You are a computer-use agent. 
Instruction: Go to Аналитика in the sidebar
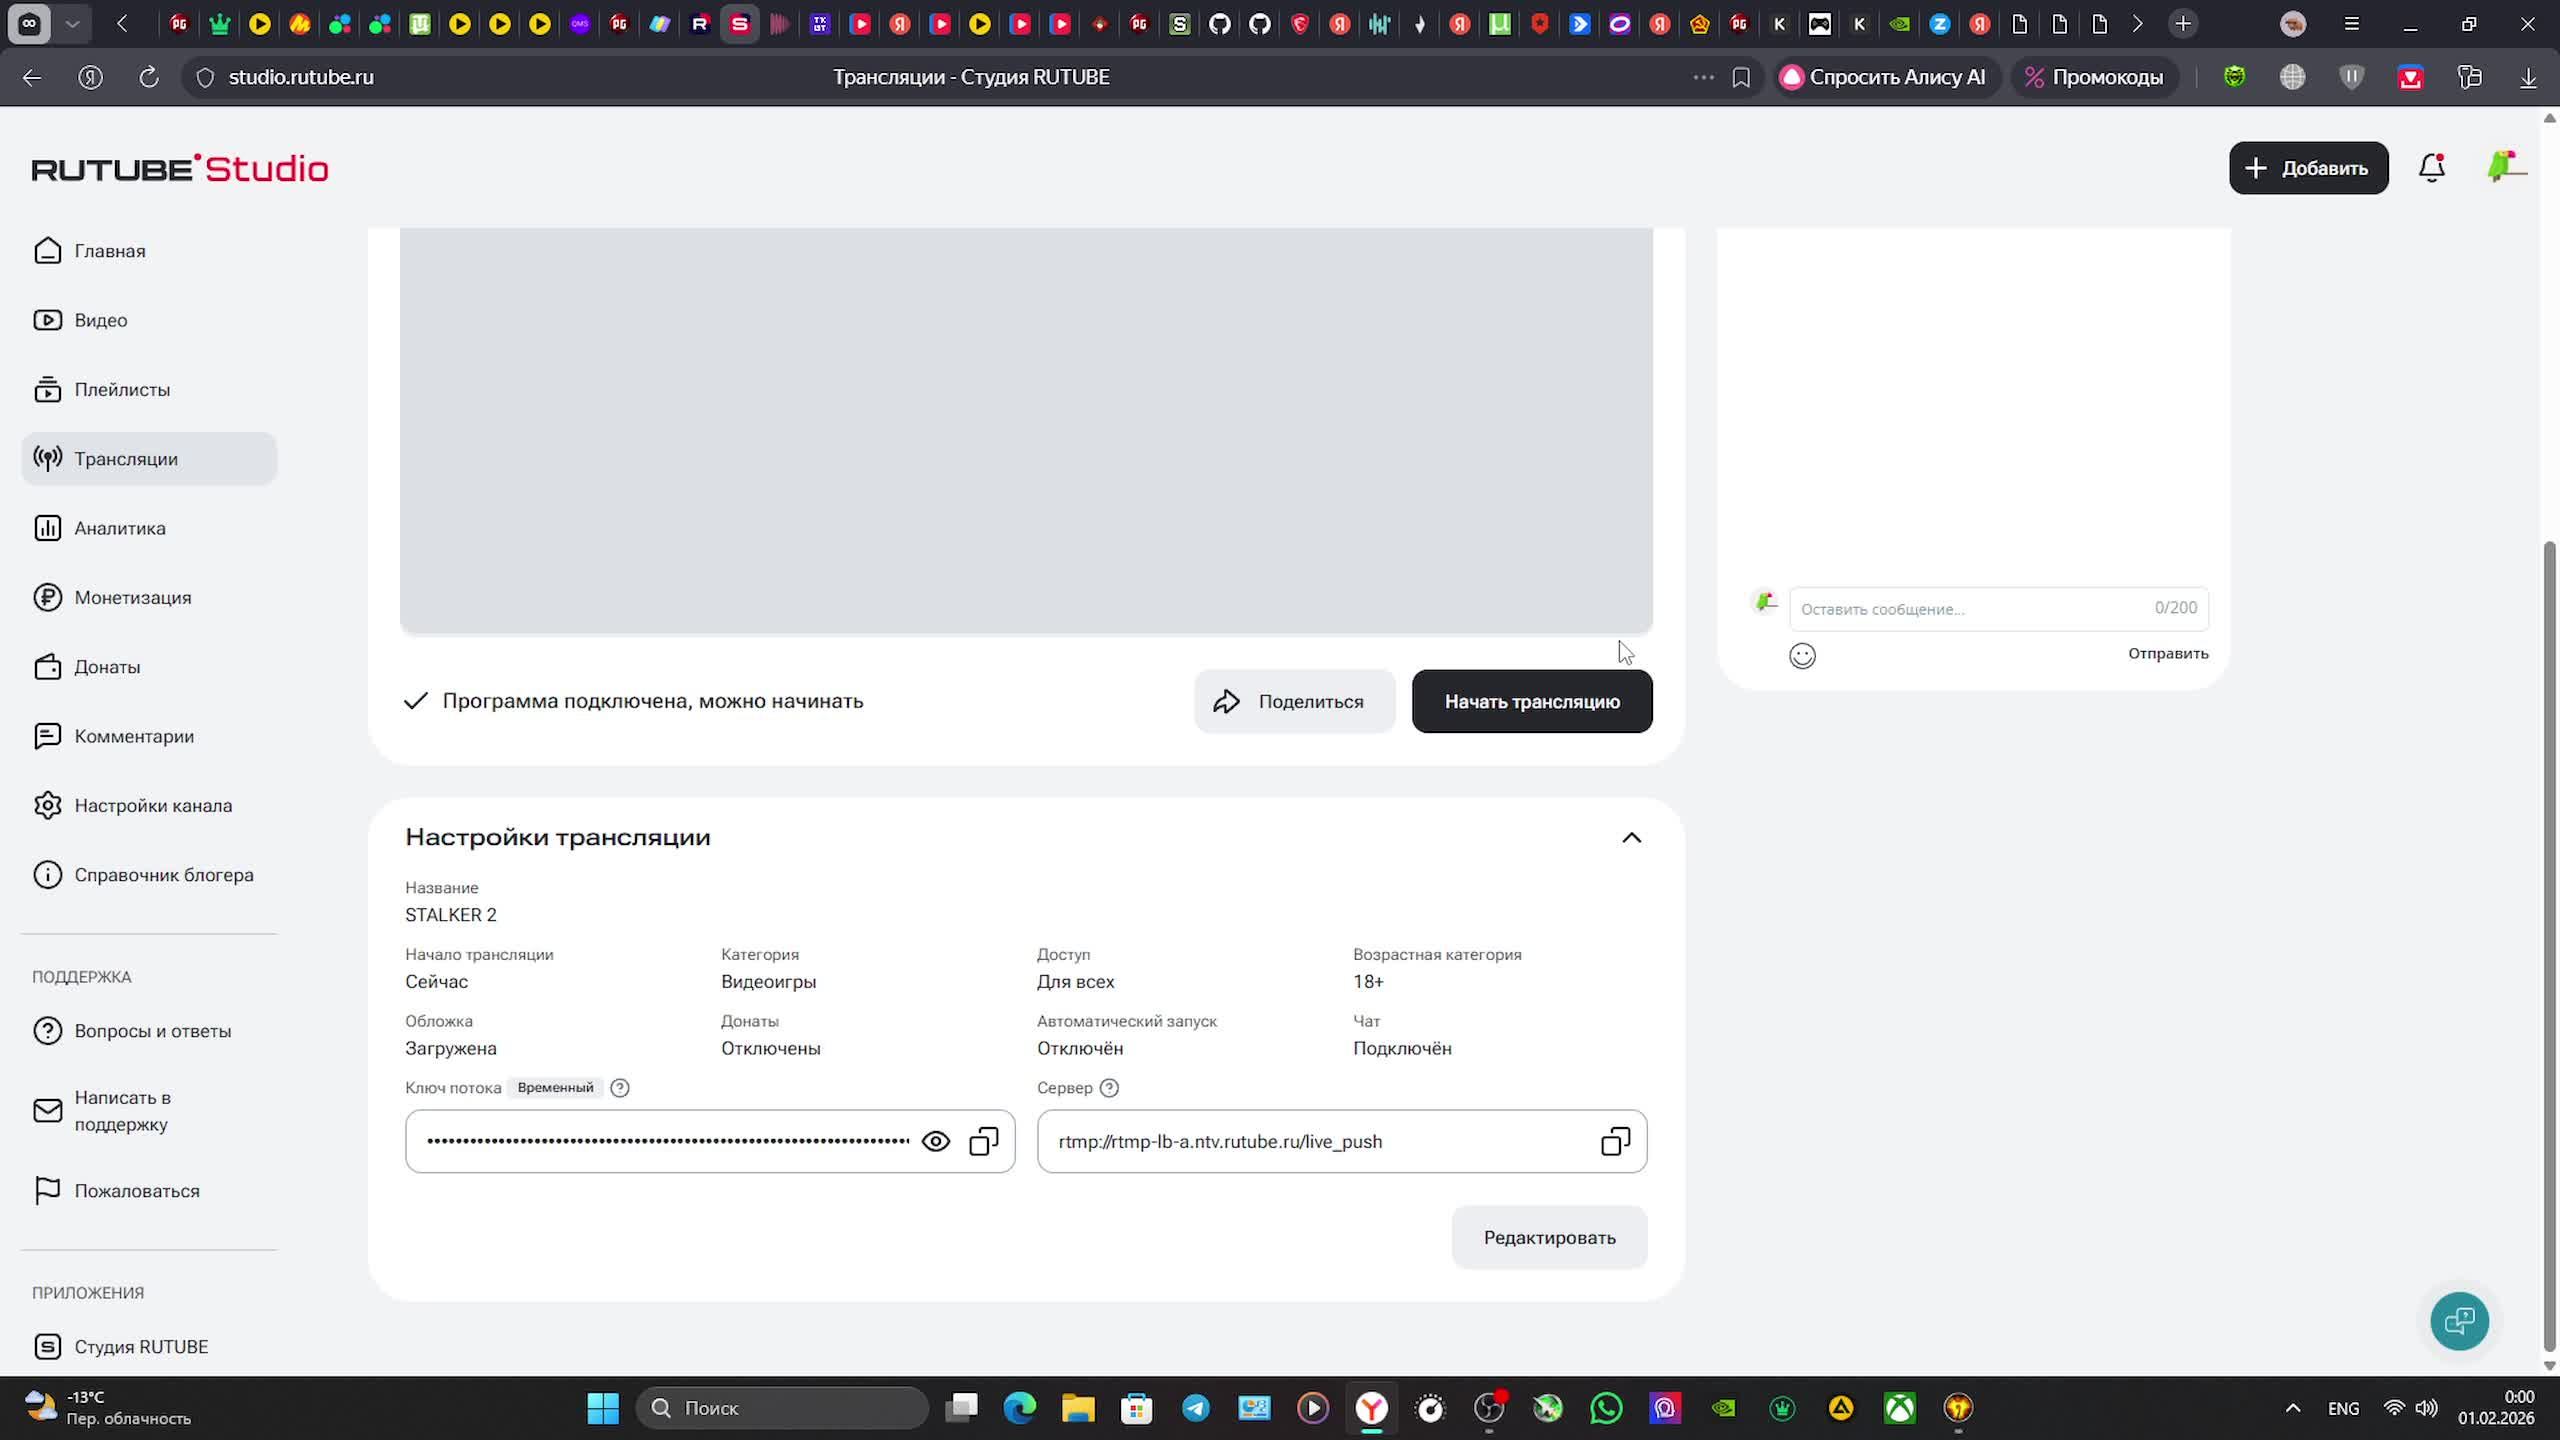[x=119, y=528]
